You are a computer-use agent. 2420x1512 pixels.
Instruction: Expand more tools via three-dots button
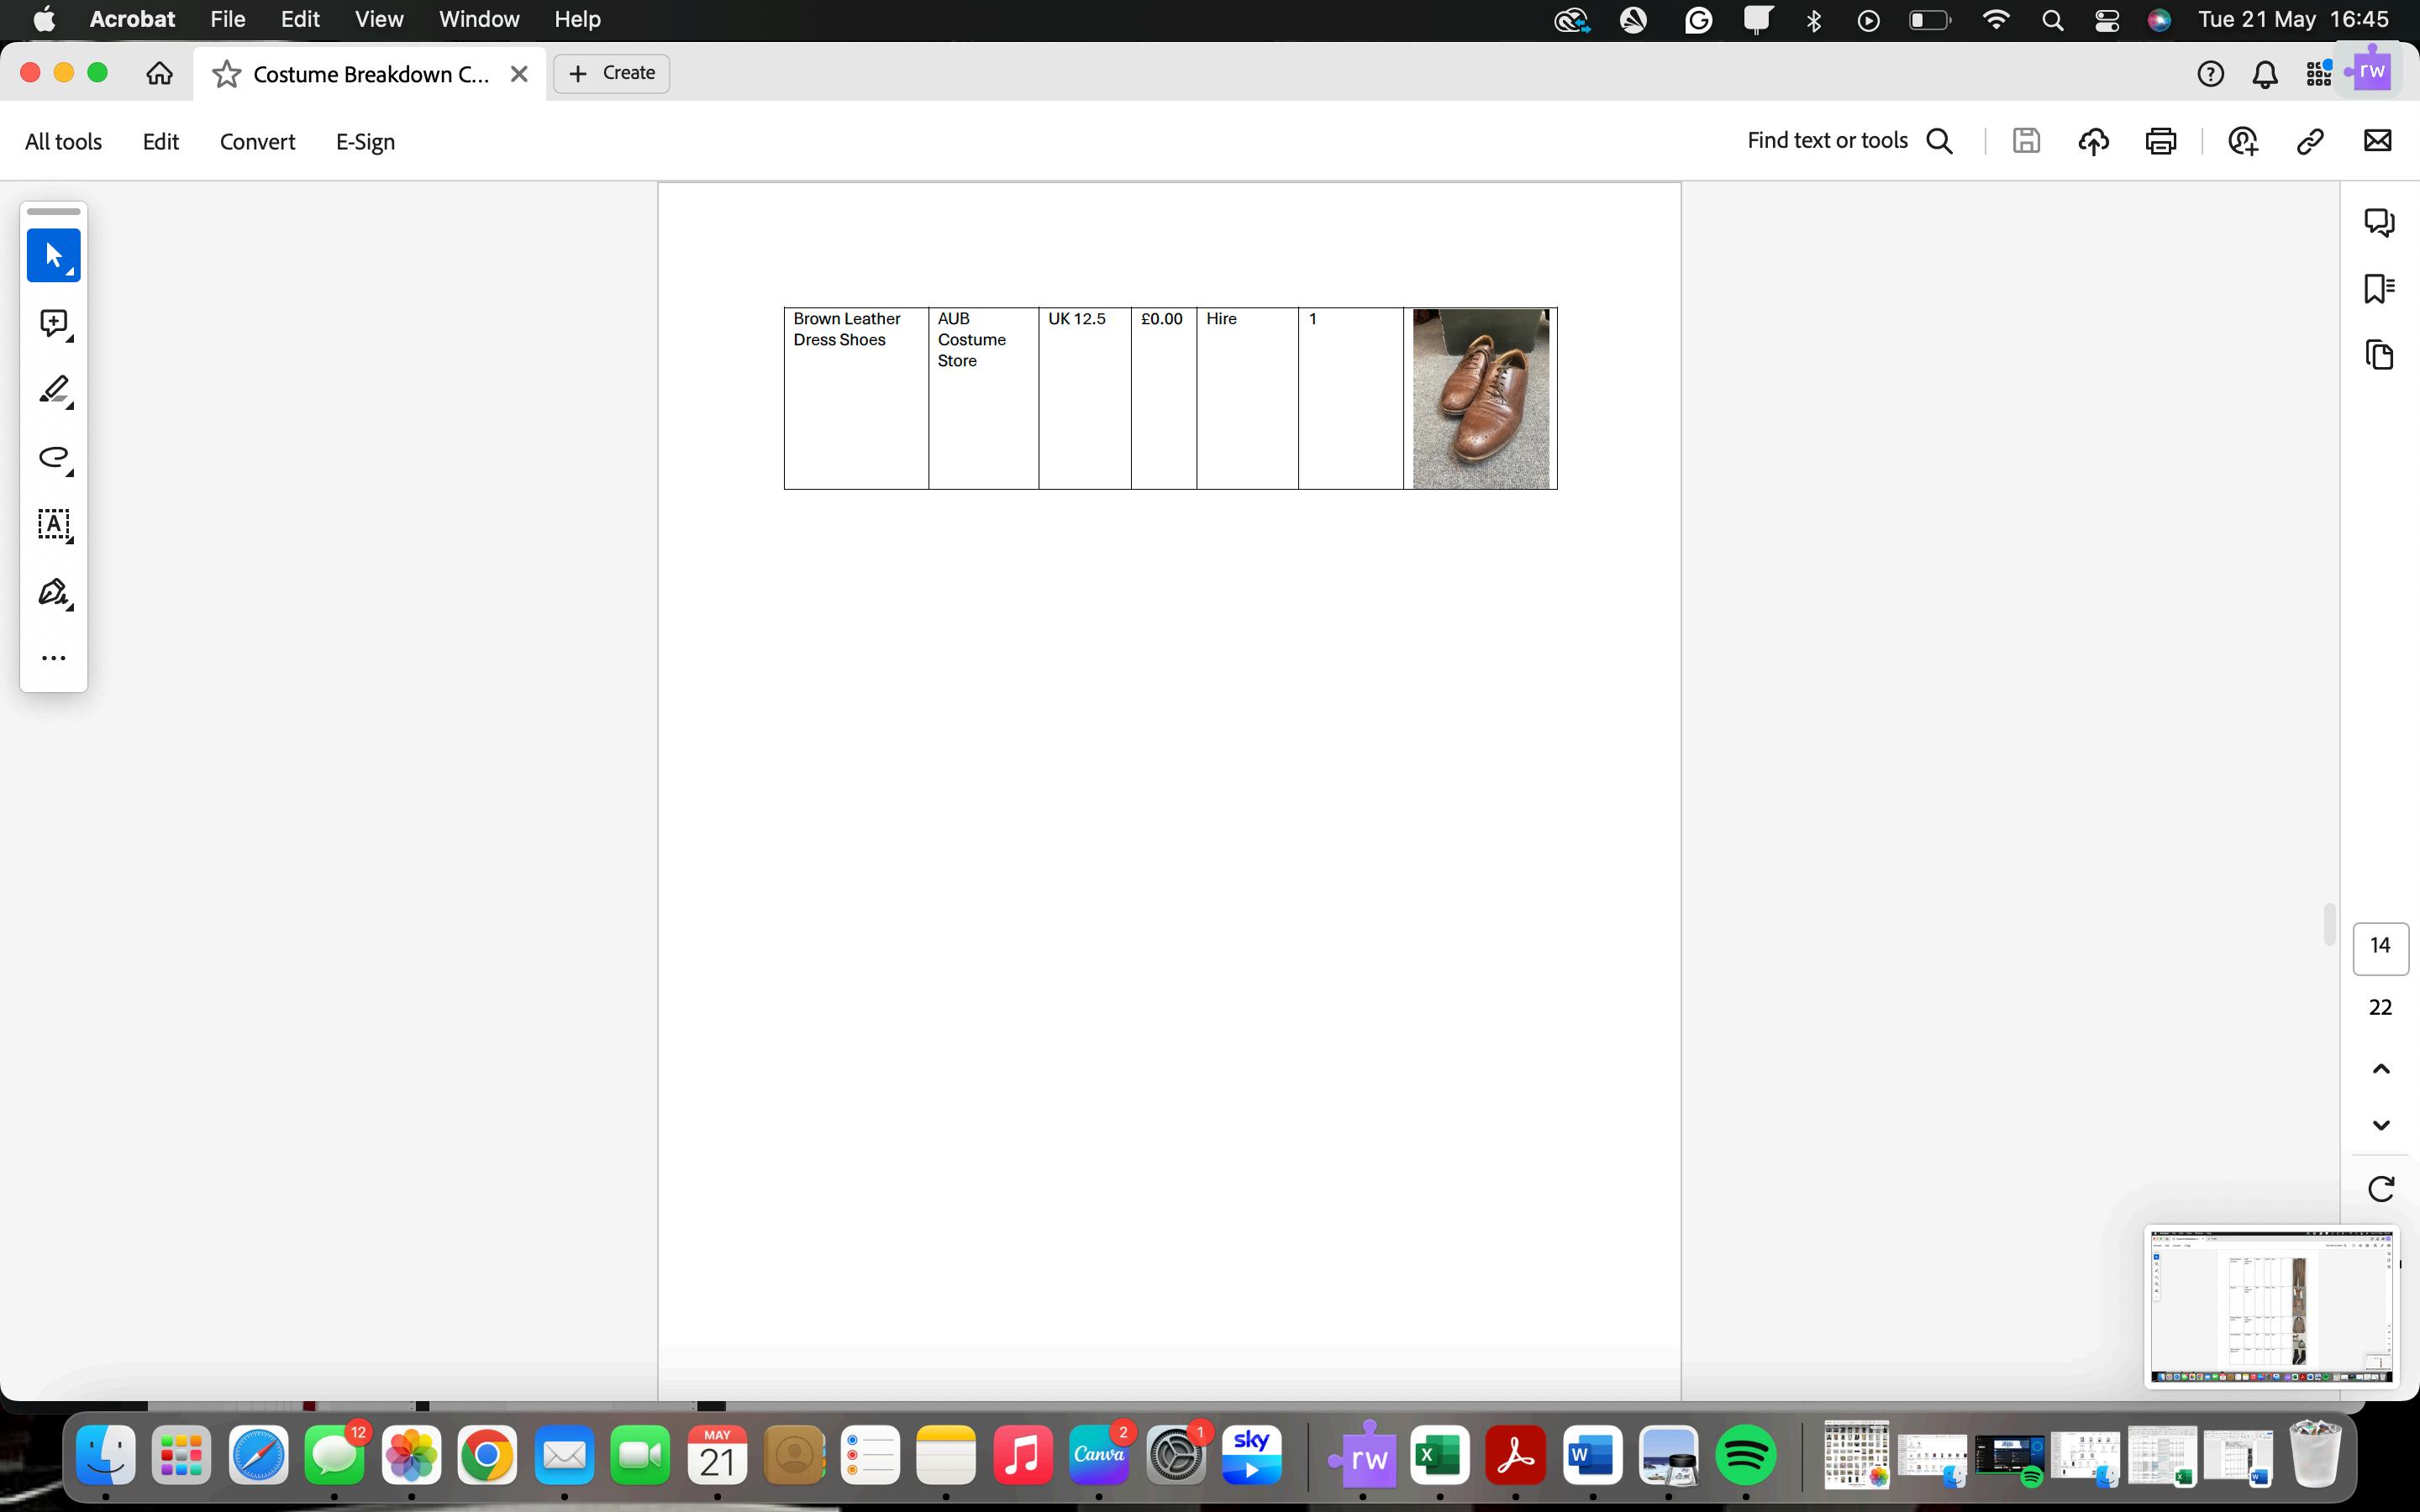point(53,658)
